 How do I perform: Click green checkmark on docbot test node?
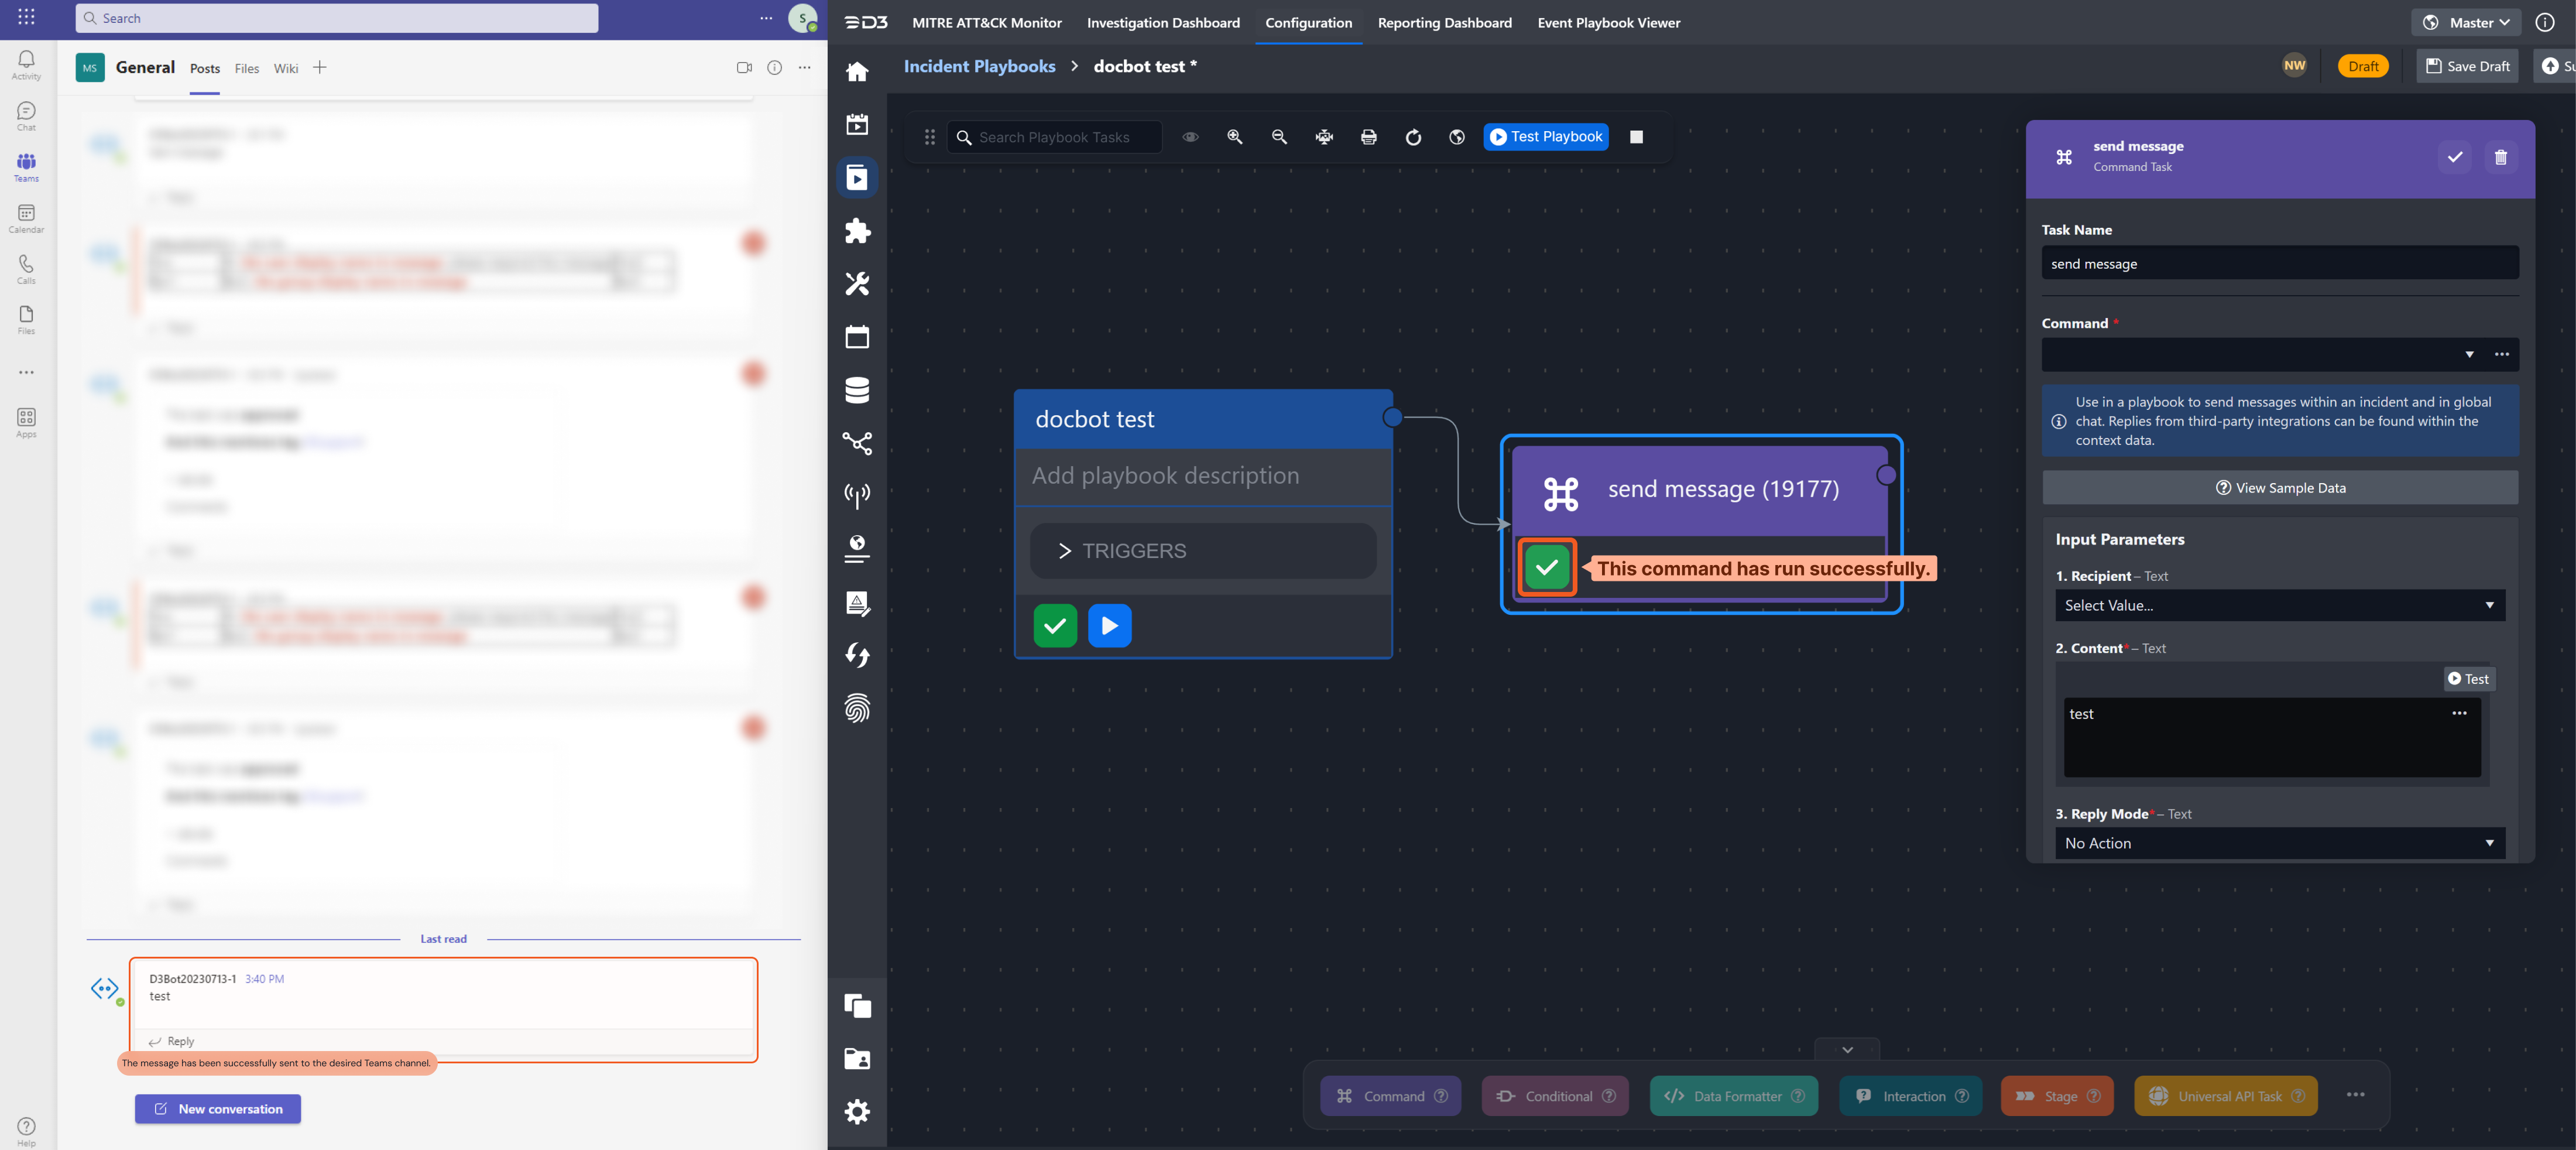point(1054,626)
